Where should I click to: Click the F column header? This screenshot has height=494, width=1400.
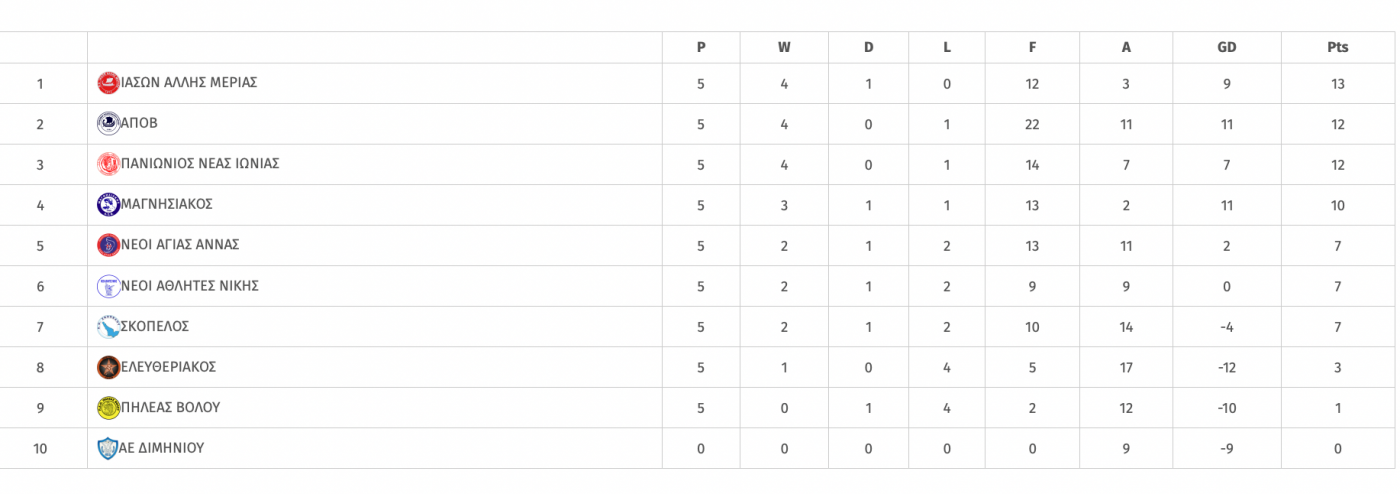pos(1032,47)
